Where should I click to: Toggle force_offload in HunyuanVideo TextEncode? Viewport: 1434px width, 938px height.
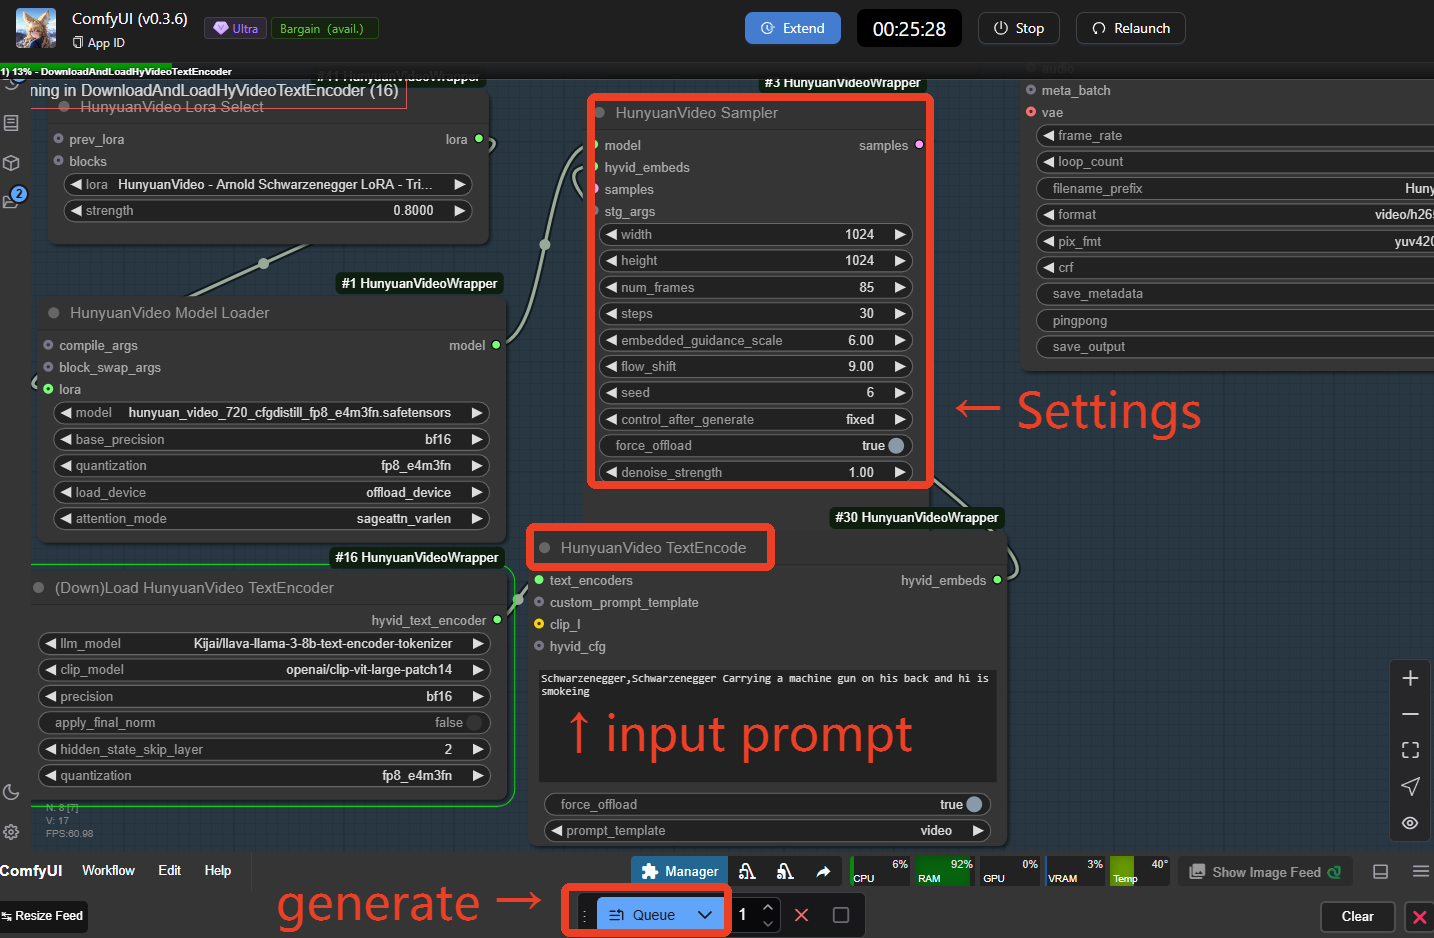[768, 804]
